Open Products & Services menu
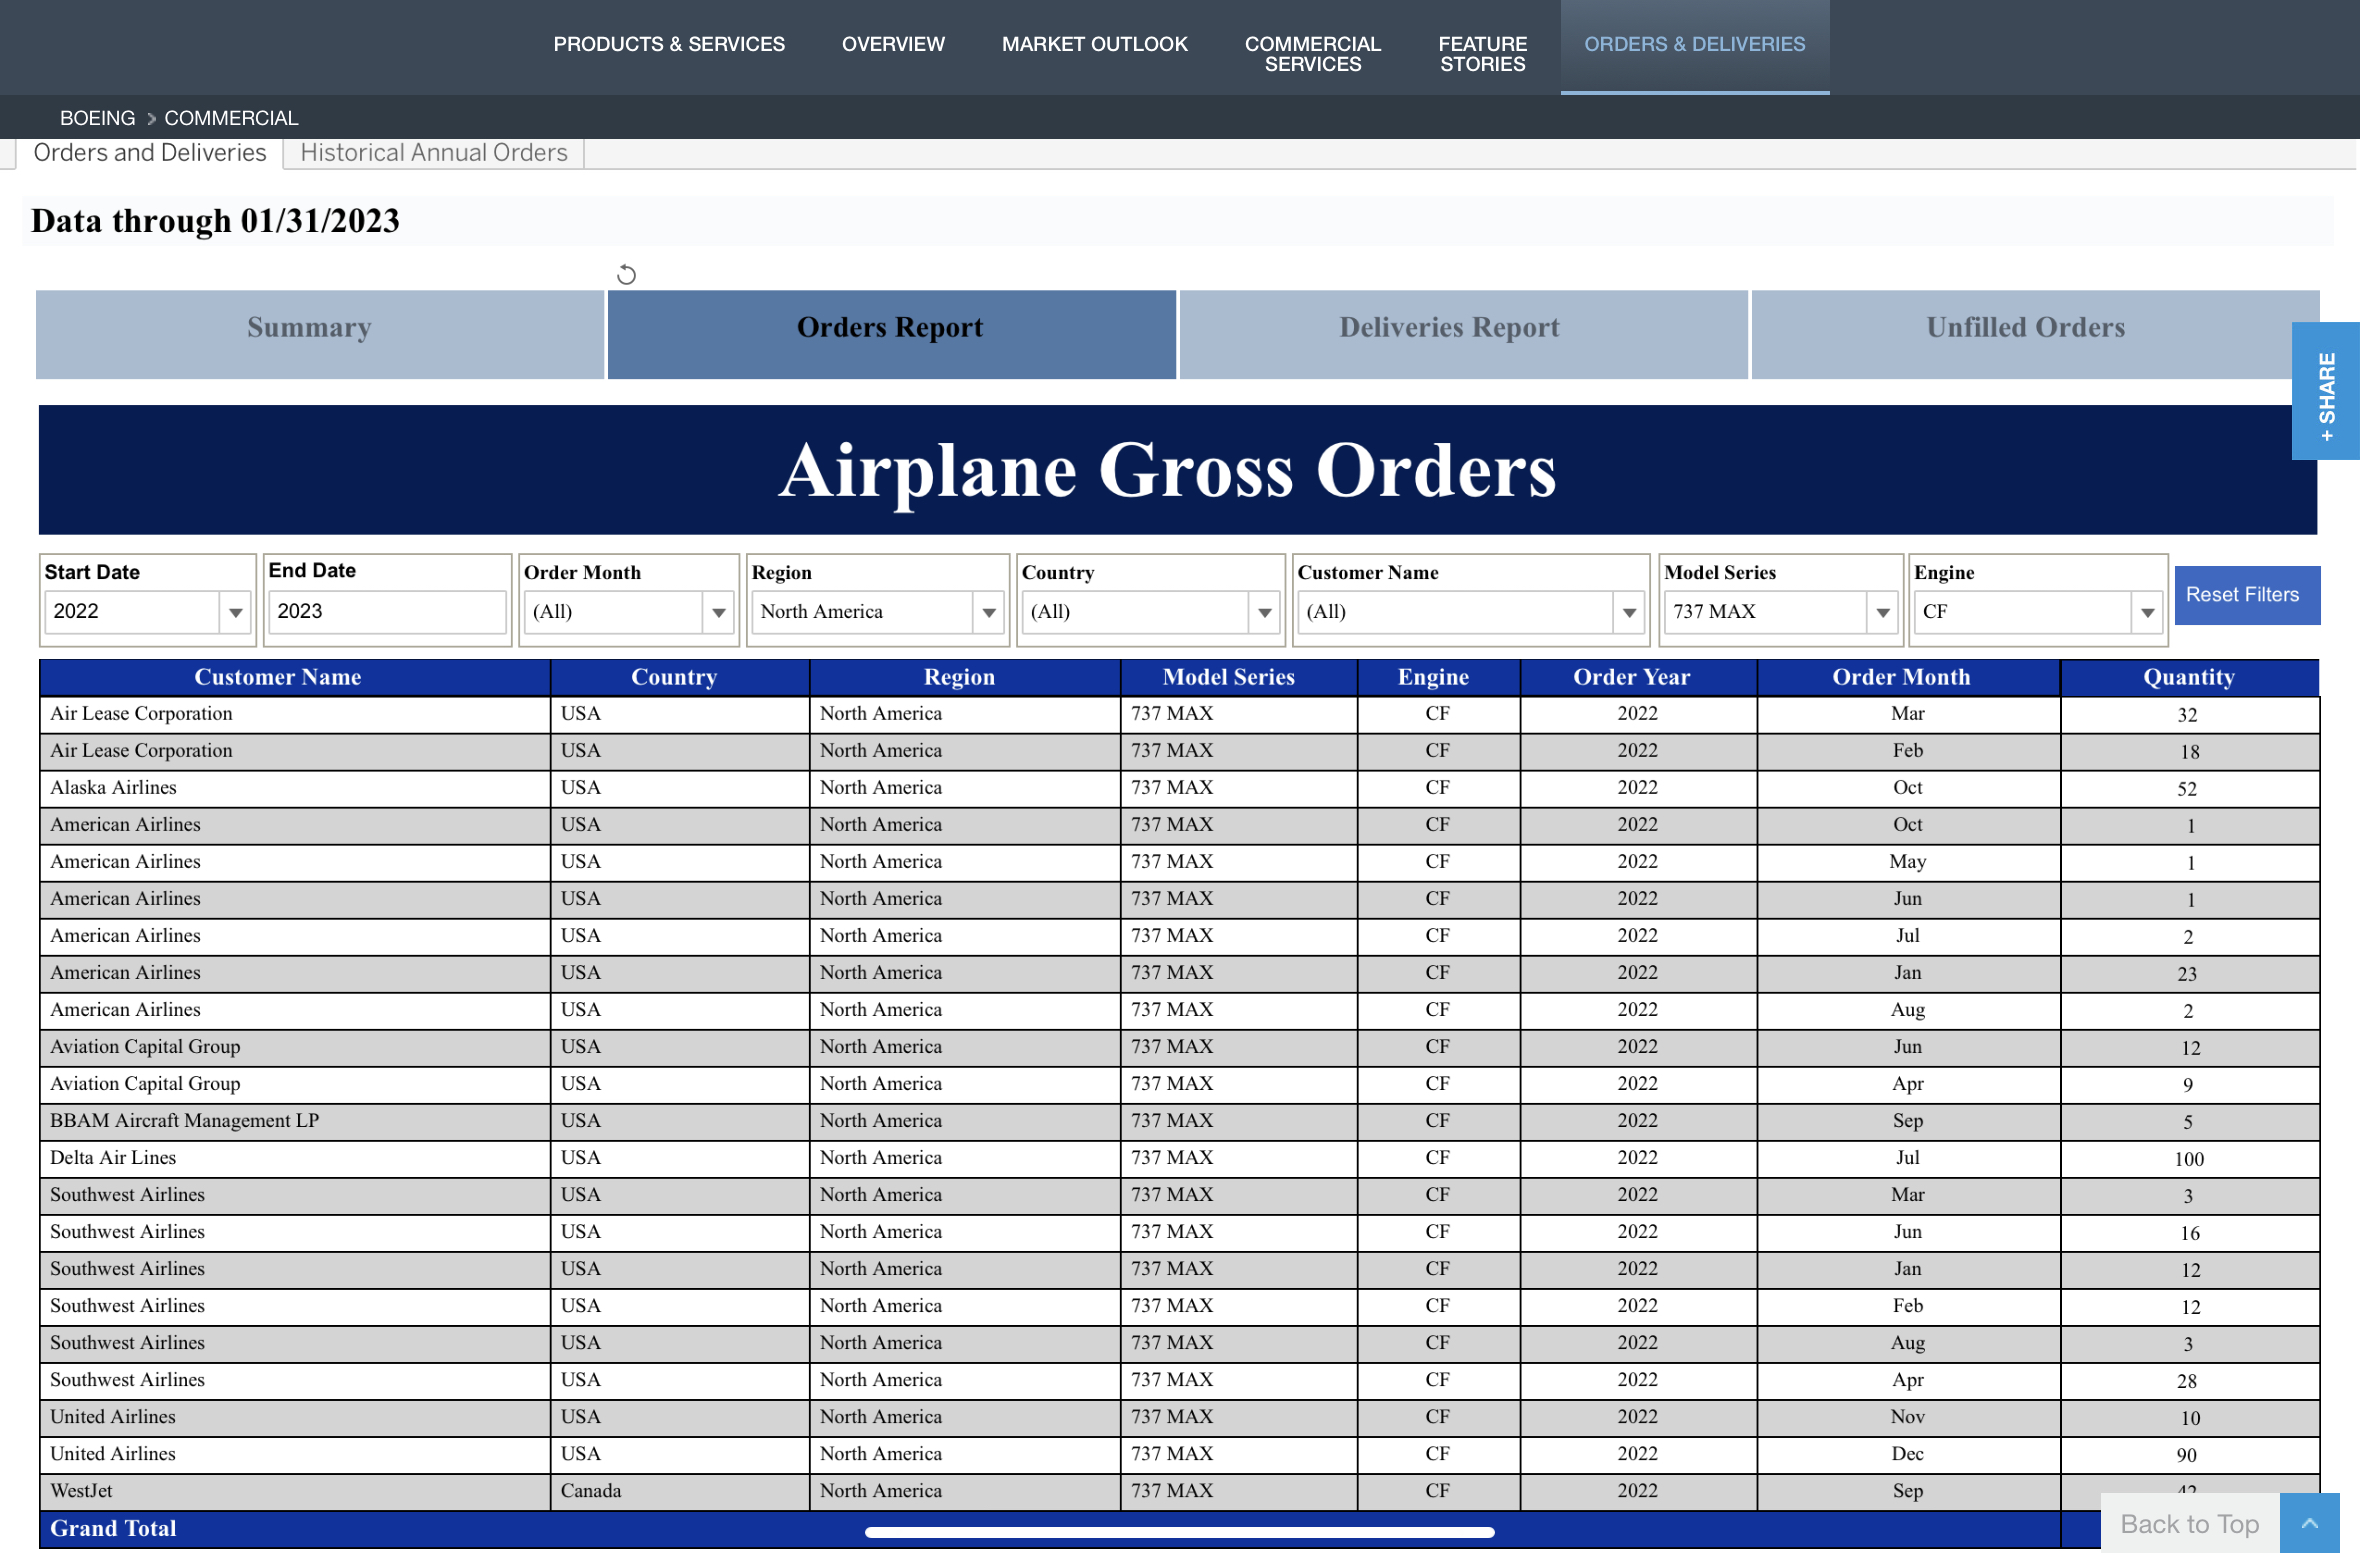 pos(669,44)
